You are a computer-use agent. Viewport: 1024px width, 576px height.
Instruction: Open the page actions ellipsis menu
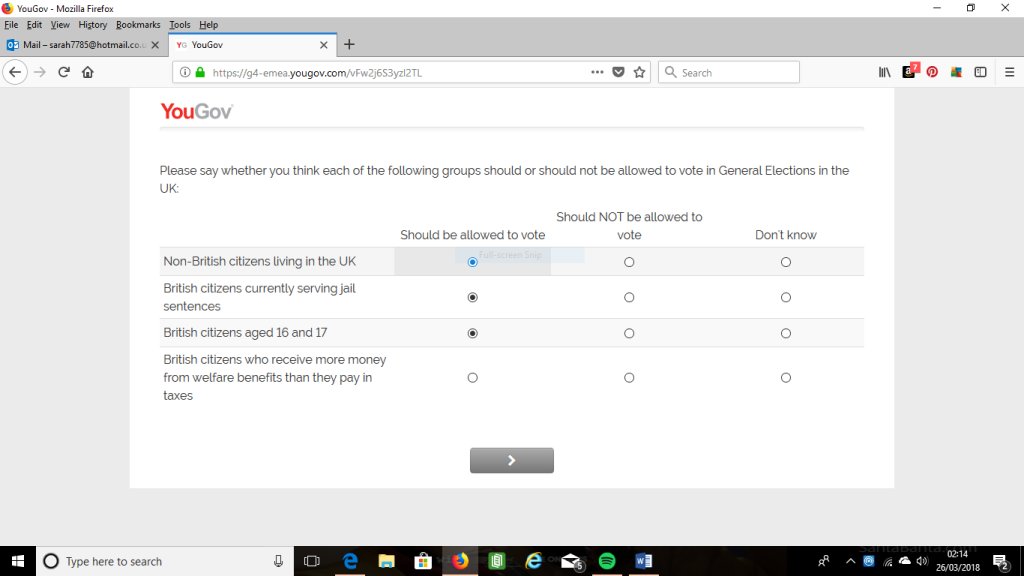tap(597, 72)
